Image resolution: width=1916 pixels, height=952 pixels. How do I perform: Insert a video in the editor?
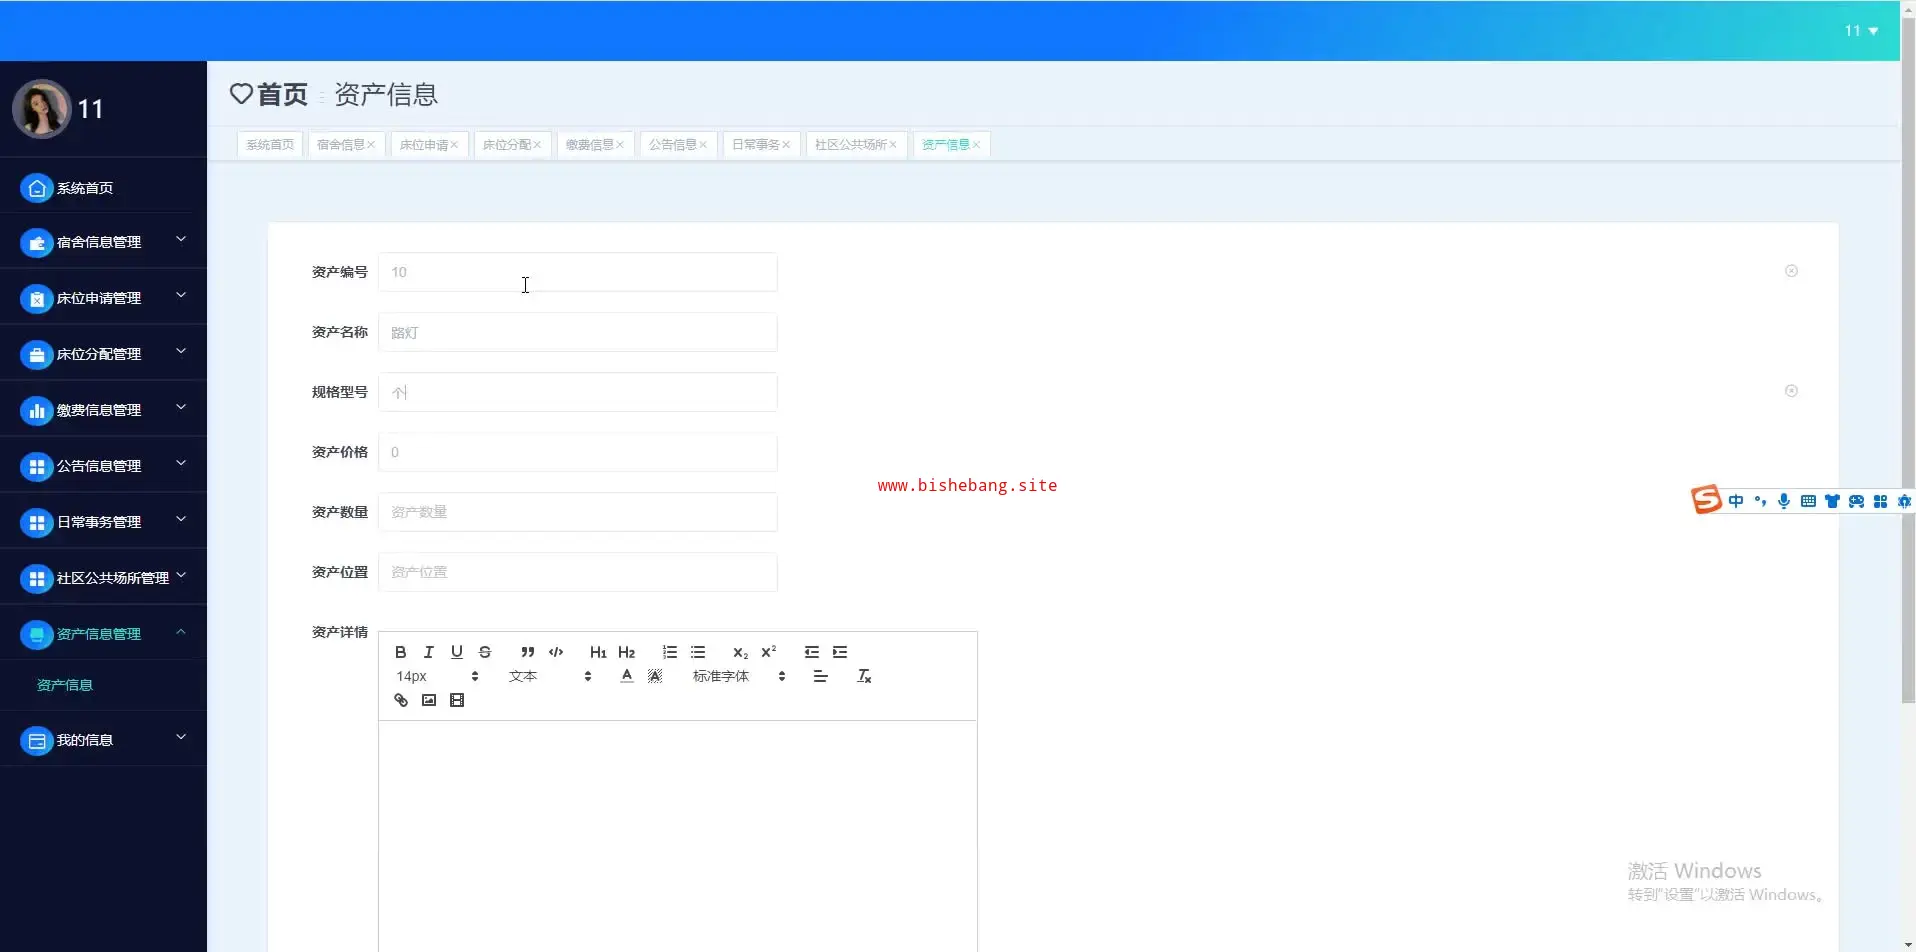click(x=457, y=700)
